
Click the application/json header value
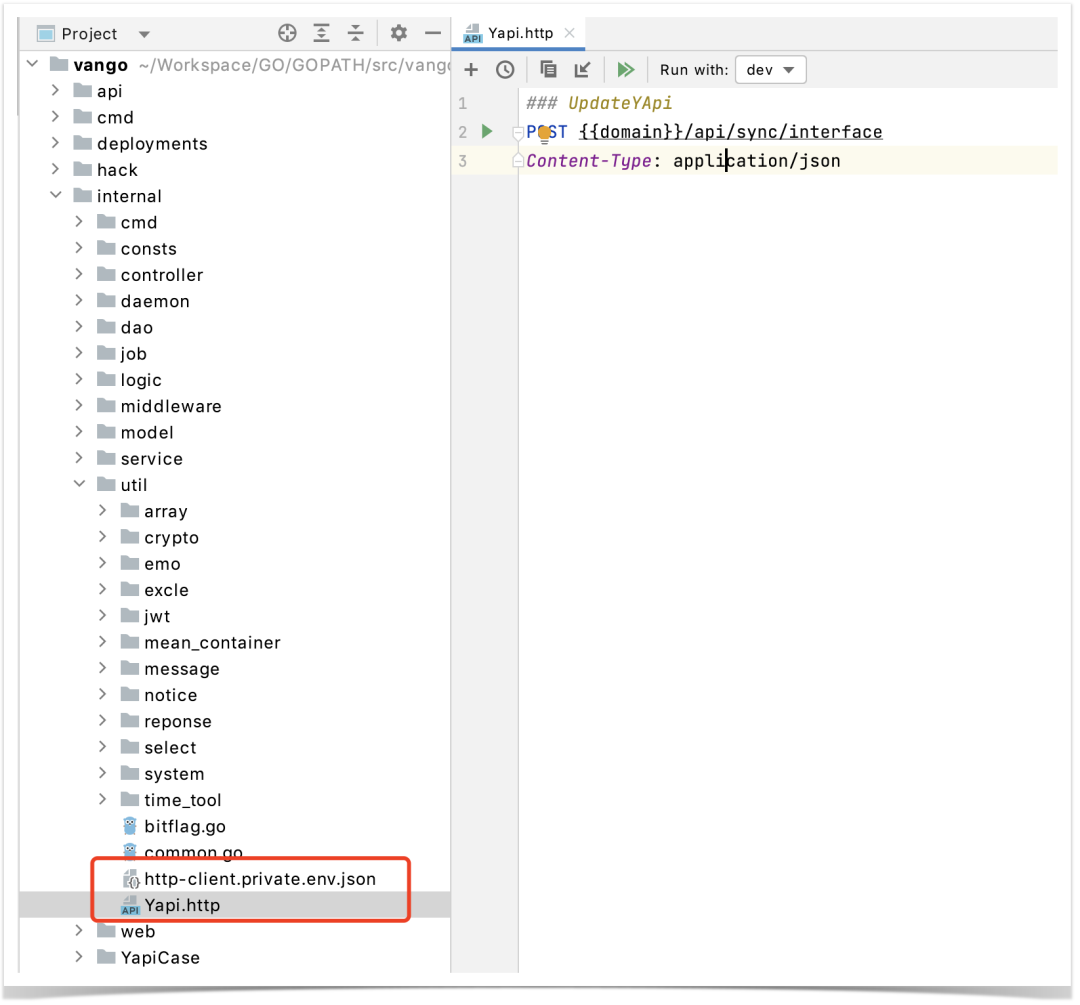[757, 160]
